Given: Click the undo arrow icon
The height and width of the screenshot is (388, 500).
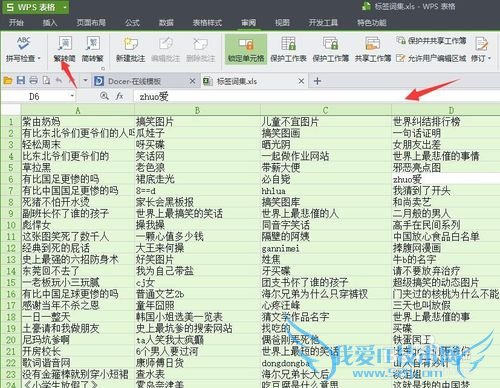Looking at the screenshot, I should tap(59, 80).
